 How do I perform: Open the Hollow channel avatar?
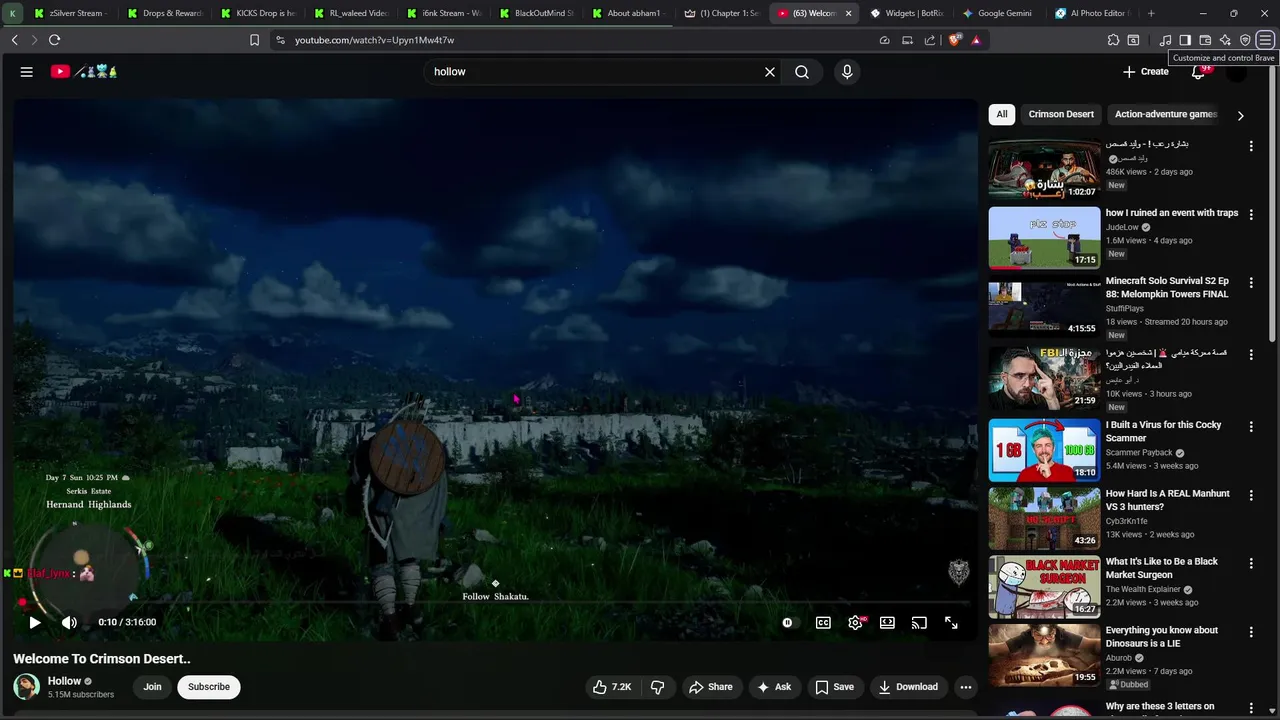[26, 687]
